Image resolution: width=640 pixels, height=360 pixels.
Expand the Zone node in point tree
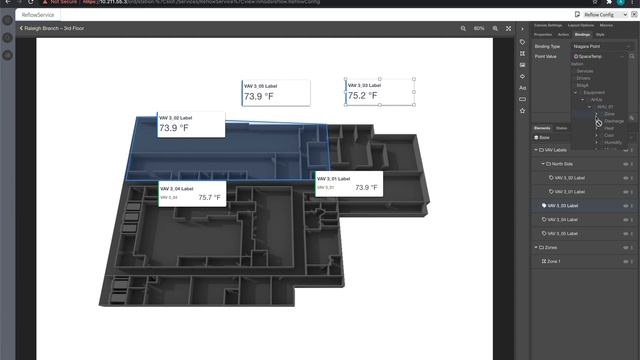[596, 114]
